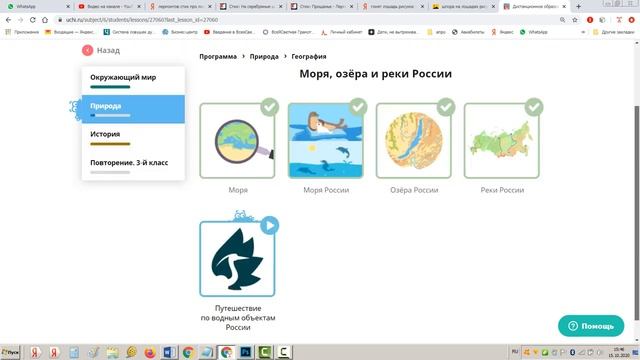Image resolution: width=640 pixels, height=360 pixels.
Task: Open Photoshop from the taskbar
Action: [x=246, y=352]
